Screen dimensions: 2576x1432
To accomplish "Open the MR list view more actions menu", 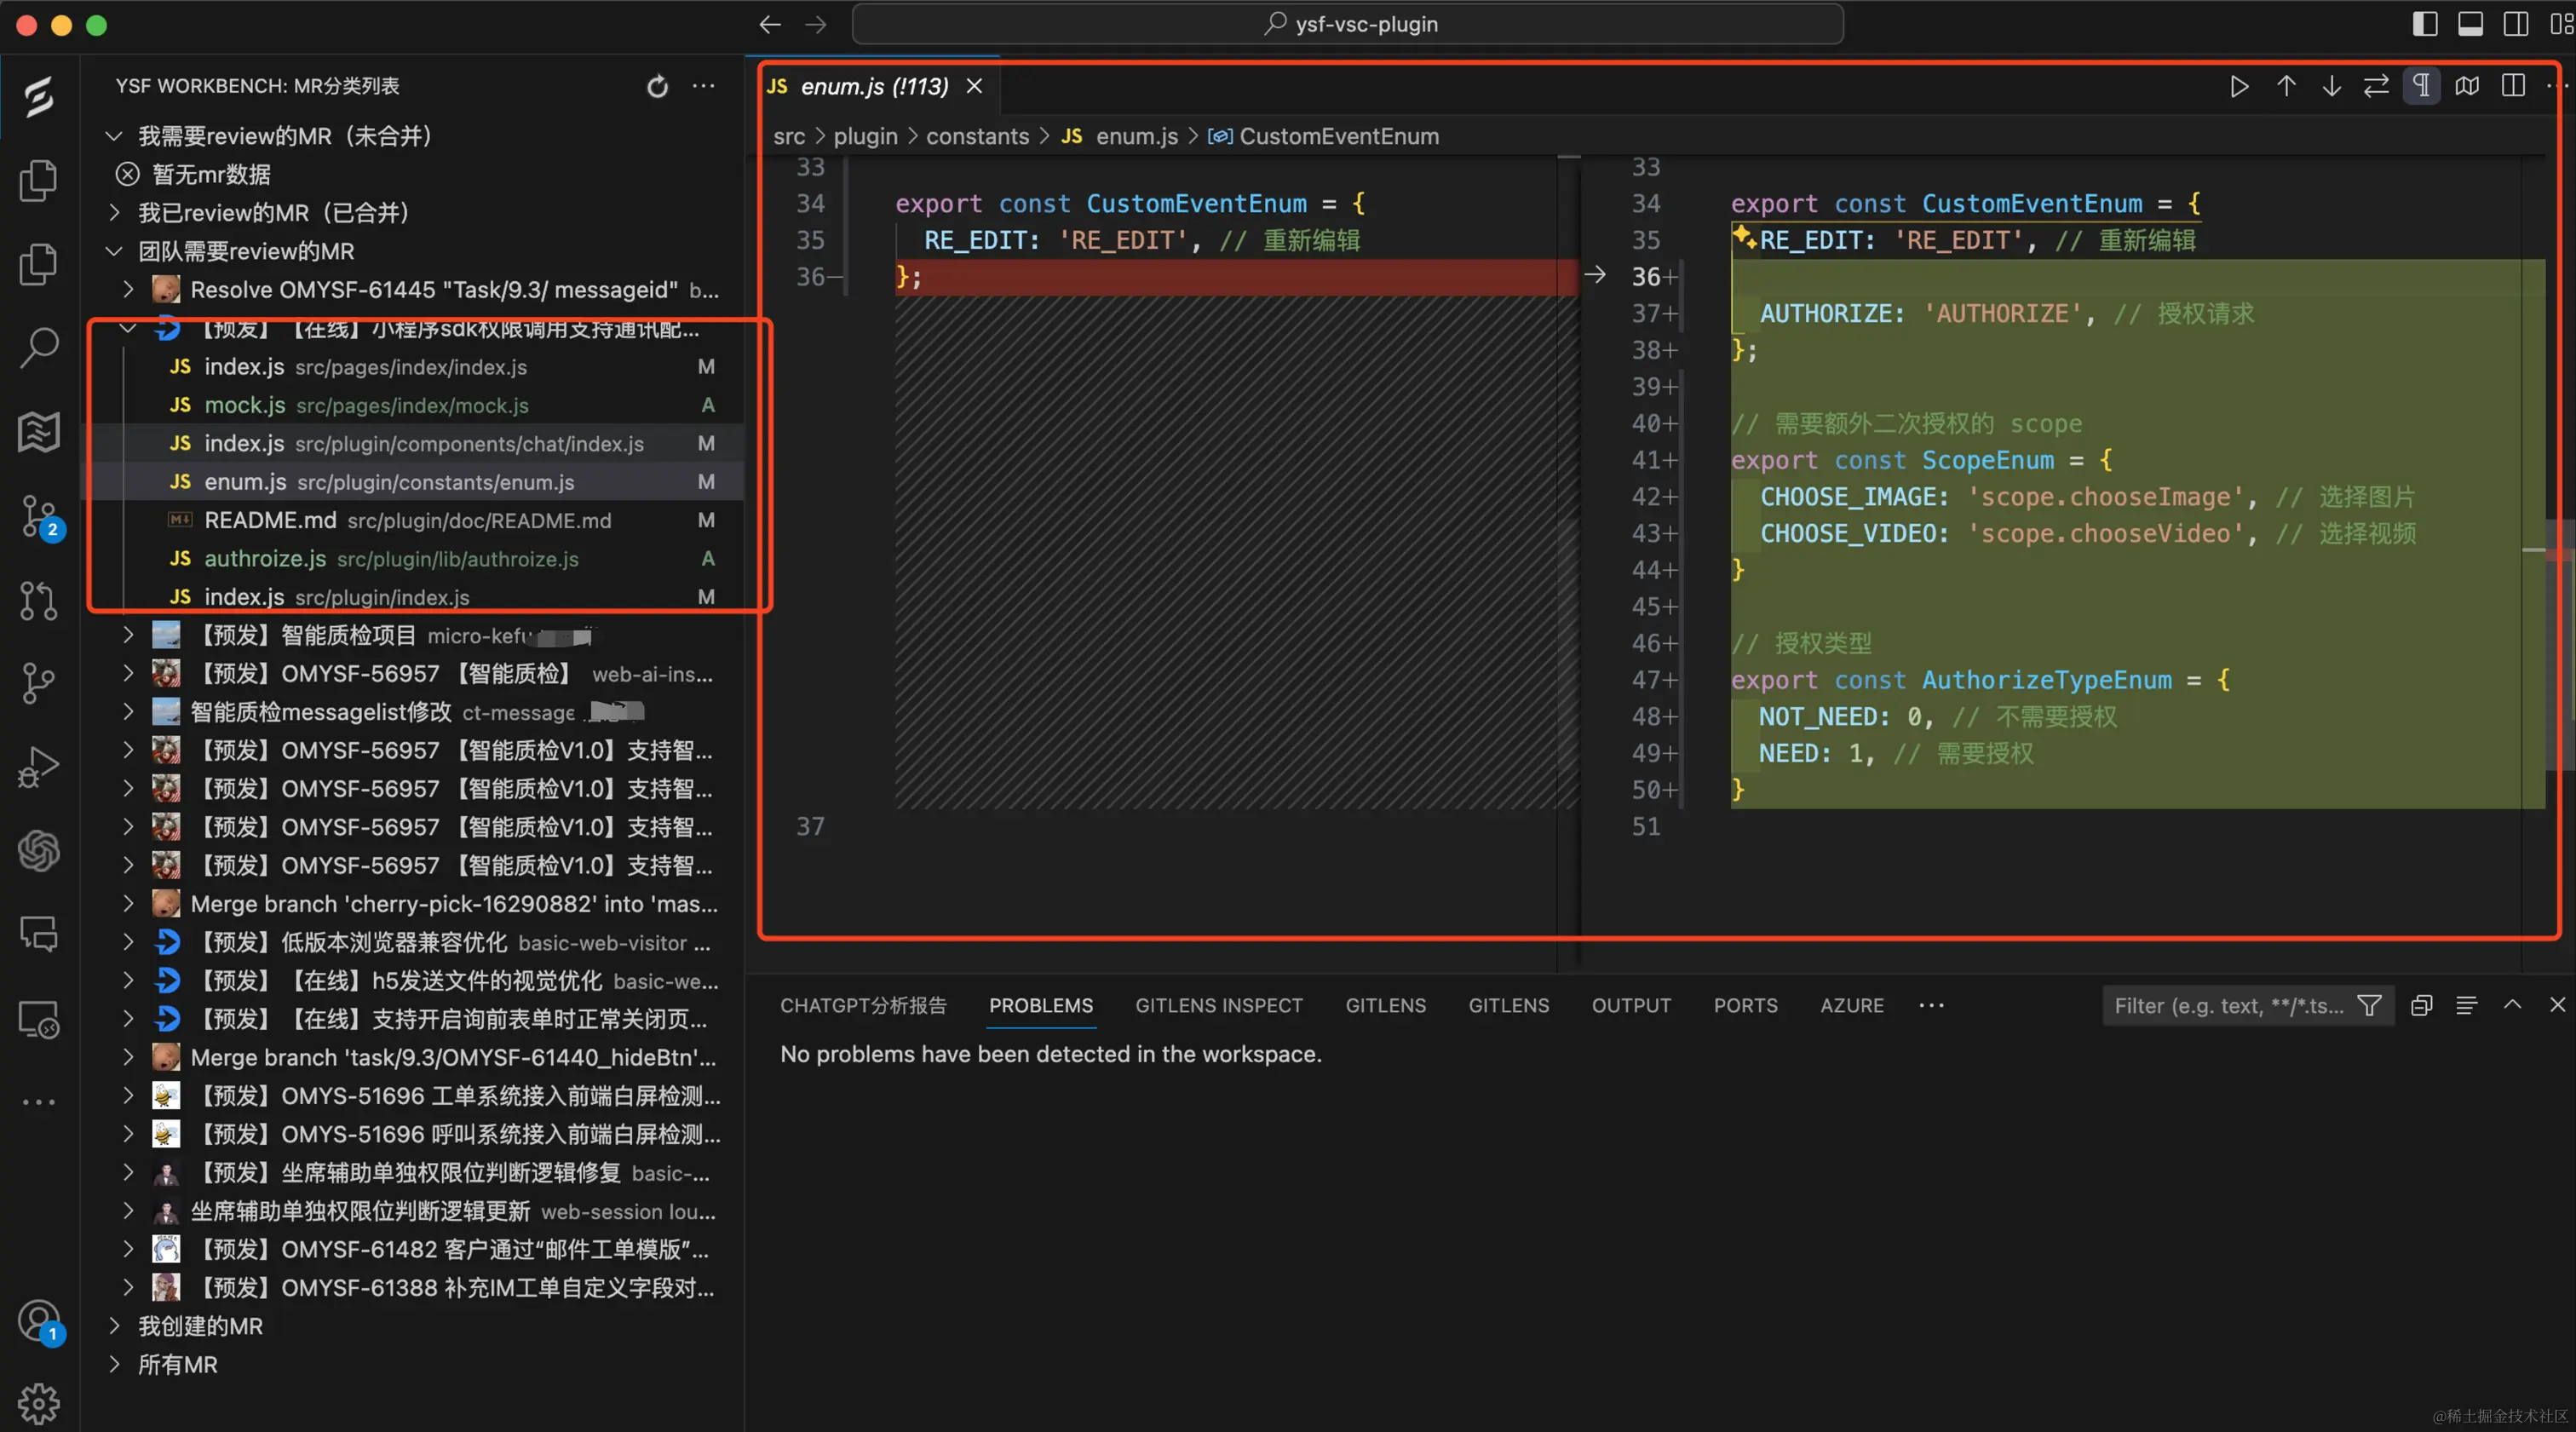I will (x=704, y=86).
